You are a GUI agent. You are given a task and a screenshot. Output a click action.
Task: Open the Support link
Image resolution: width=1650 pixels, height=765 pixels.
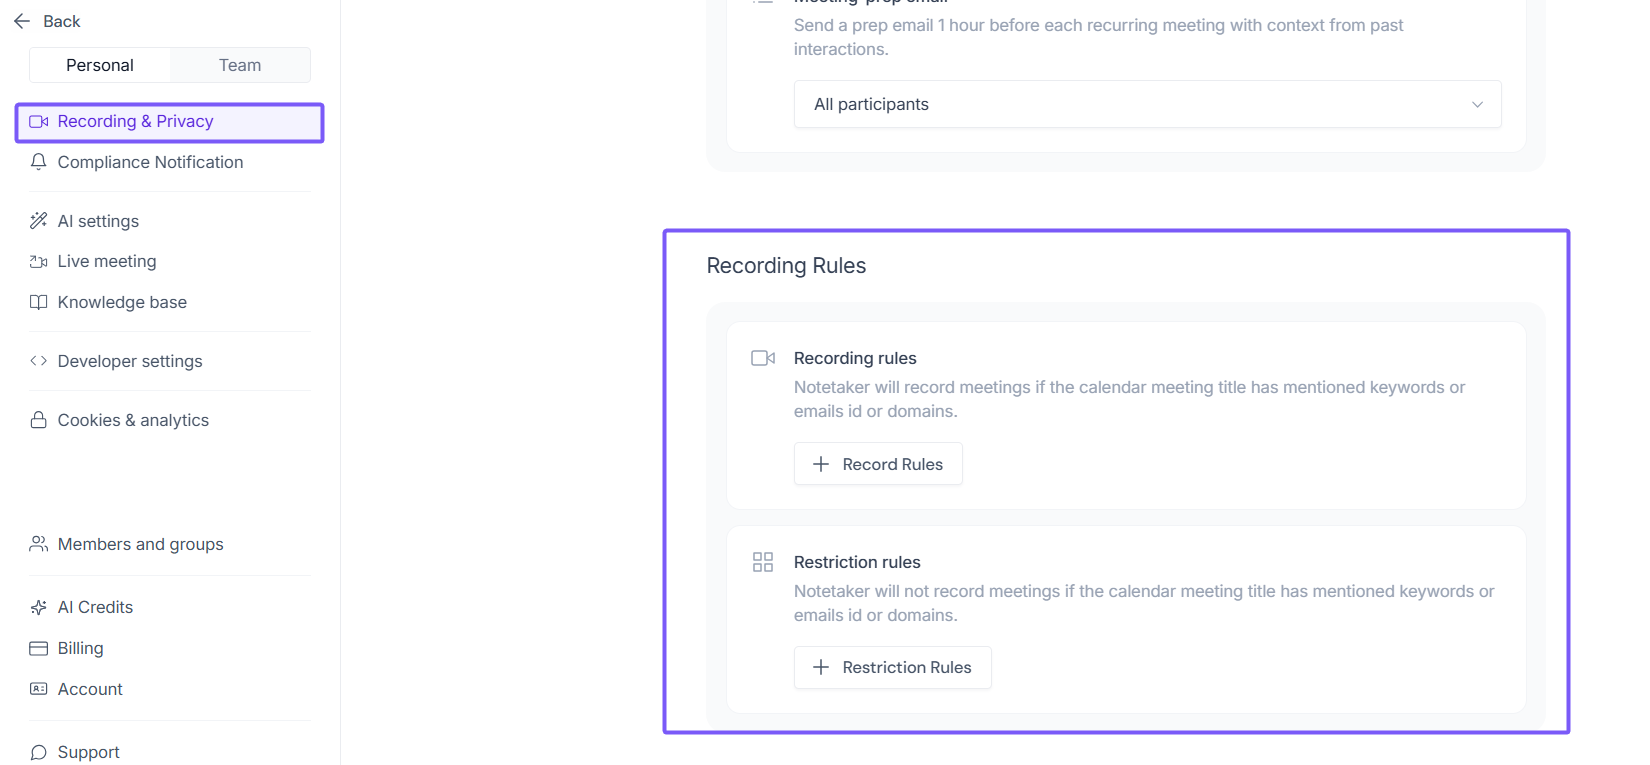coord(88,752)
